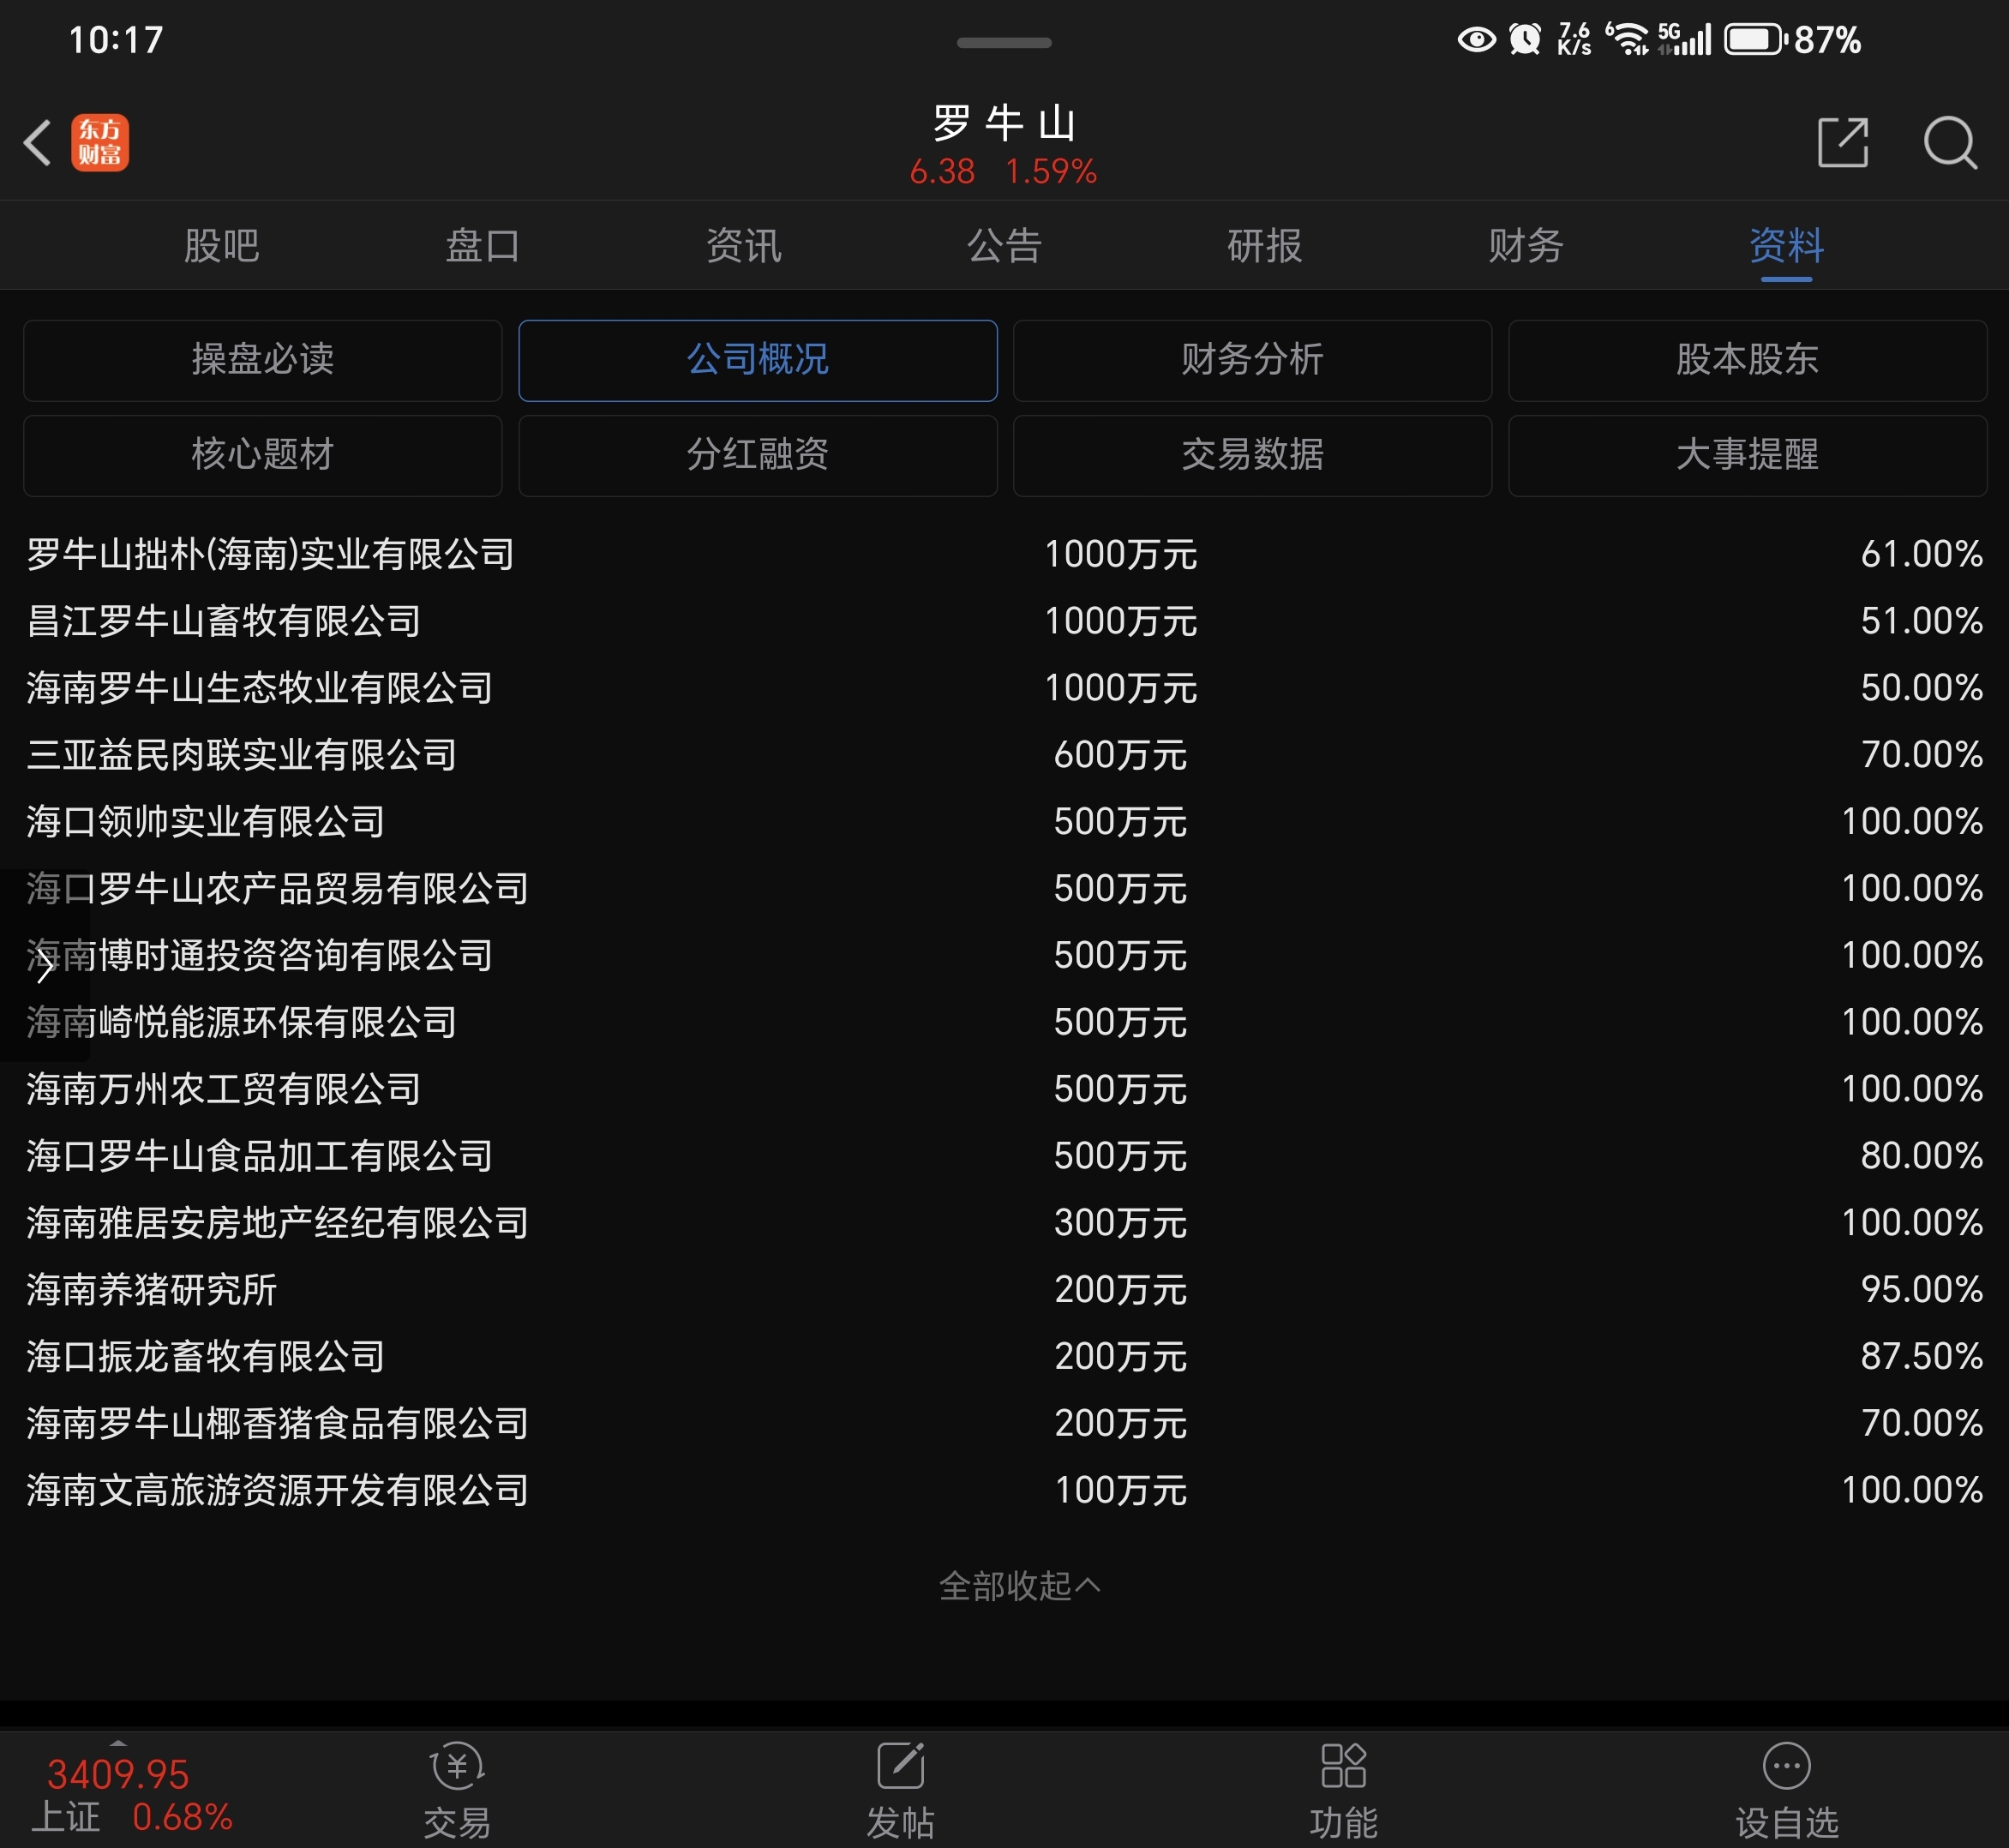Expand the 上证 index bar arrow
2009x1848 pixels.
click(x=118, y=1743)
